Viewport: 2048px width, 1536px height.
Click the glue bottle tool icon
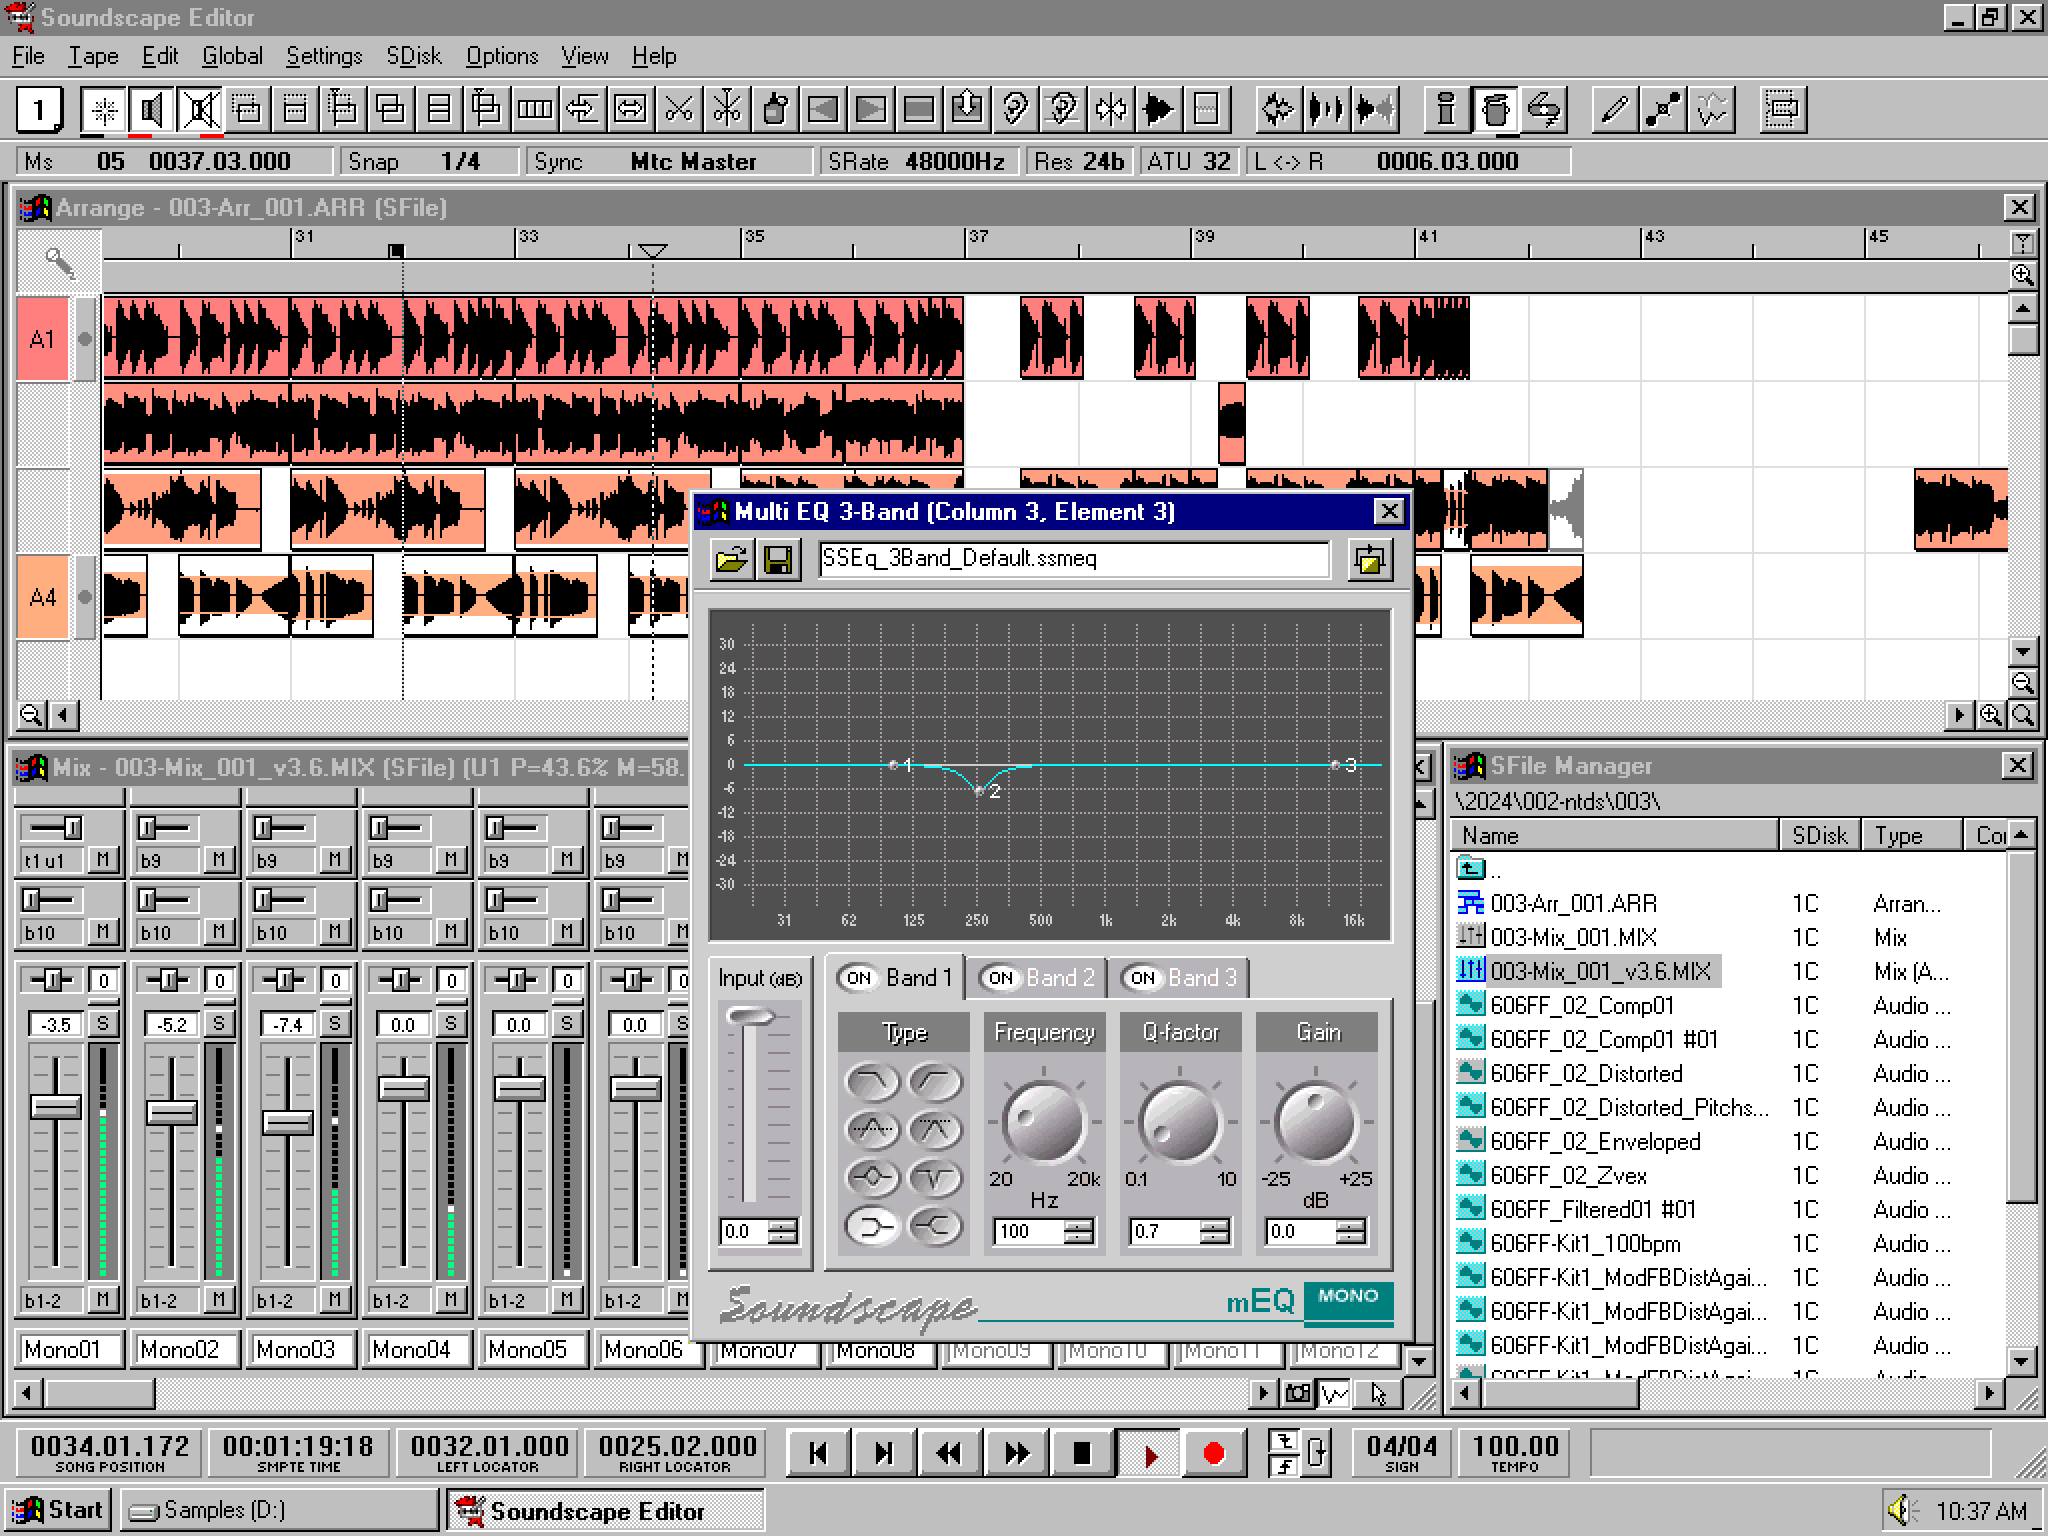(774, 109)
